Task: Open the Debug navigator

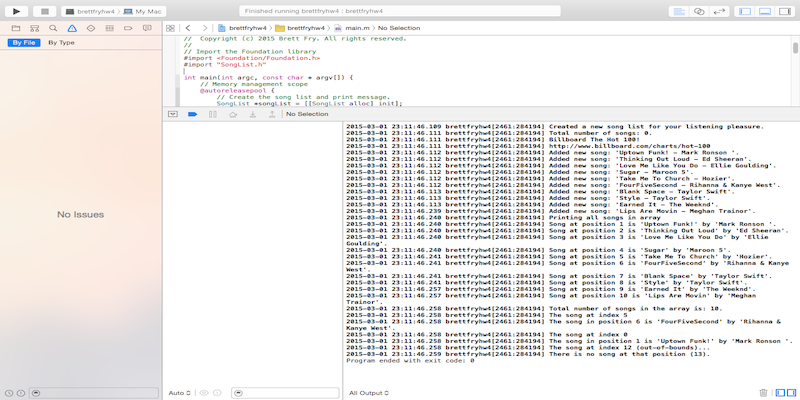Action: point(109,28)
